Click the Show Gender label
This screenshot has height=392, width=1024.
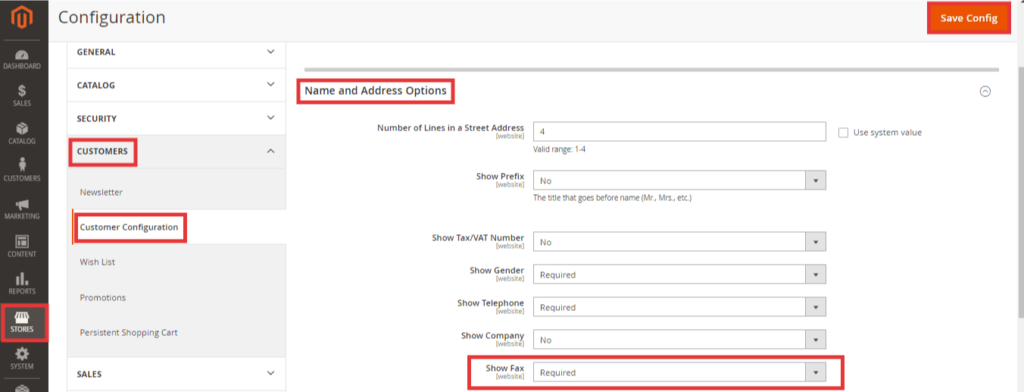click(496, 270)
